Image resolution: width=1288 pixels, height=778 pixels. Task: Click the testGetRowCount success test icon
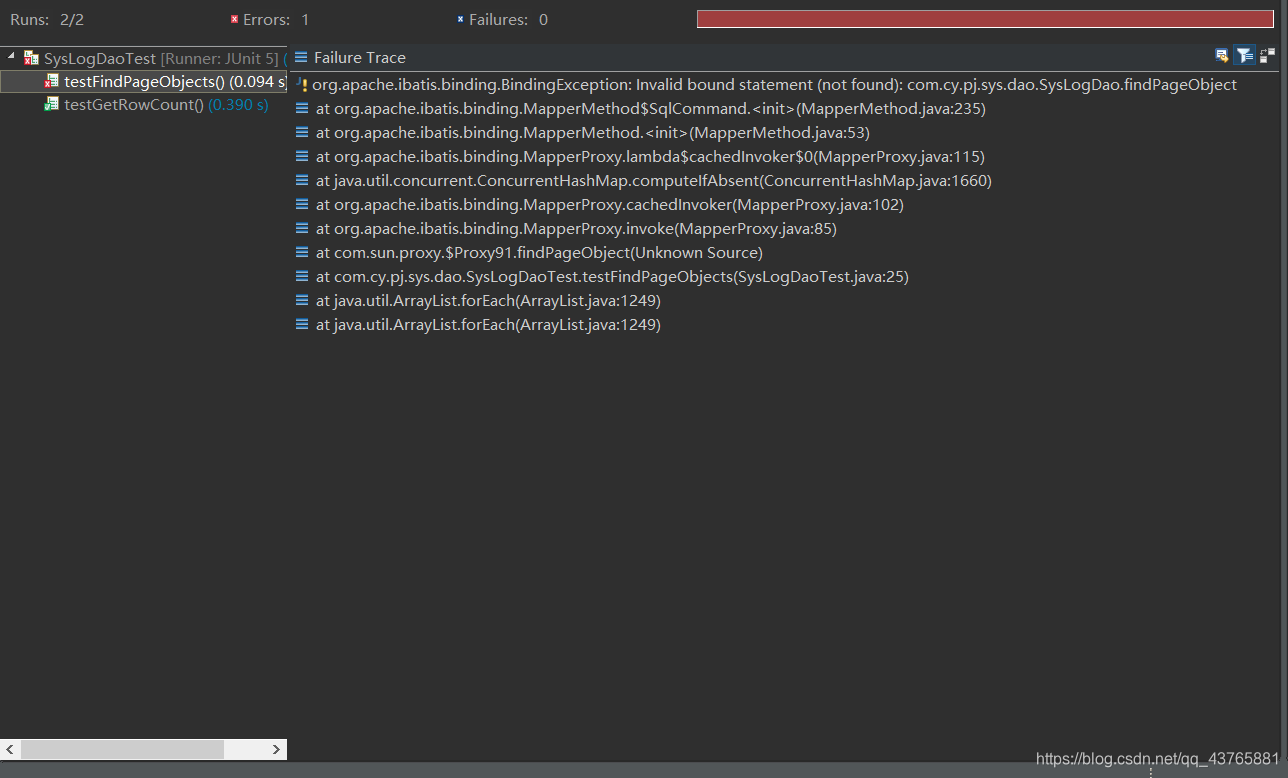[x=52, y=105]
